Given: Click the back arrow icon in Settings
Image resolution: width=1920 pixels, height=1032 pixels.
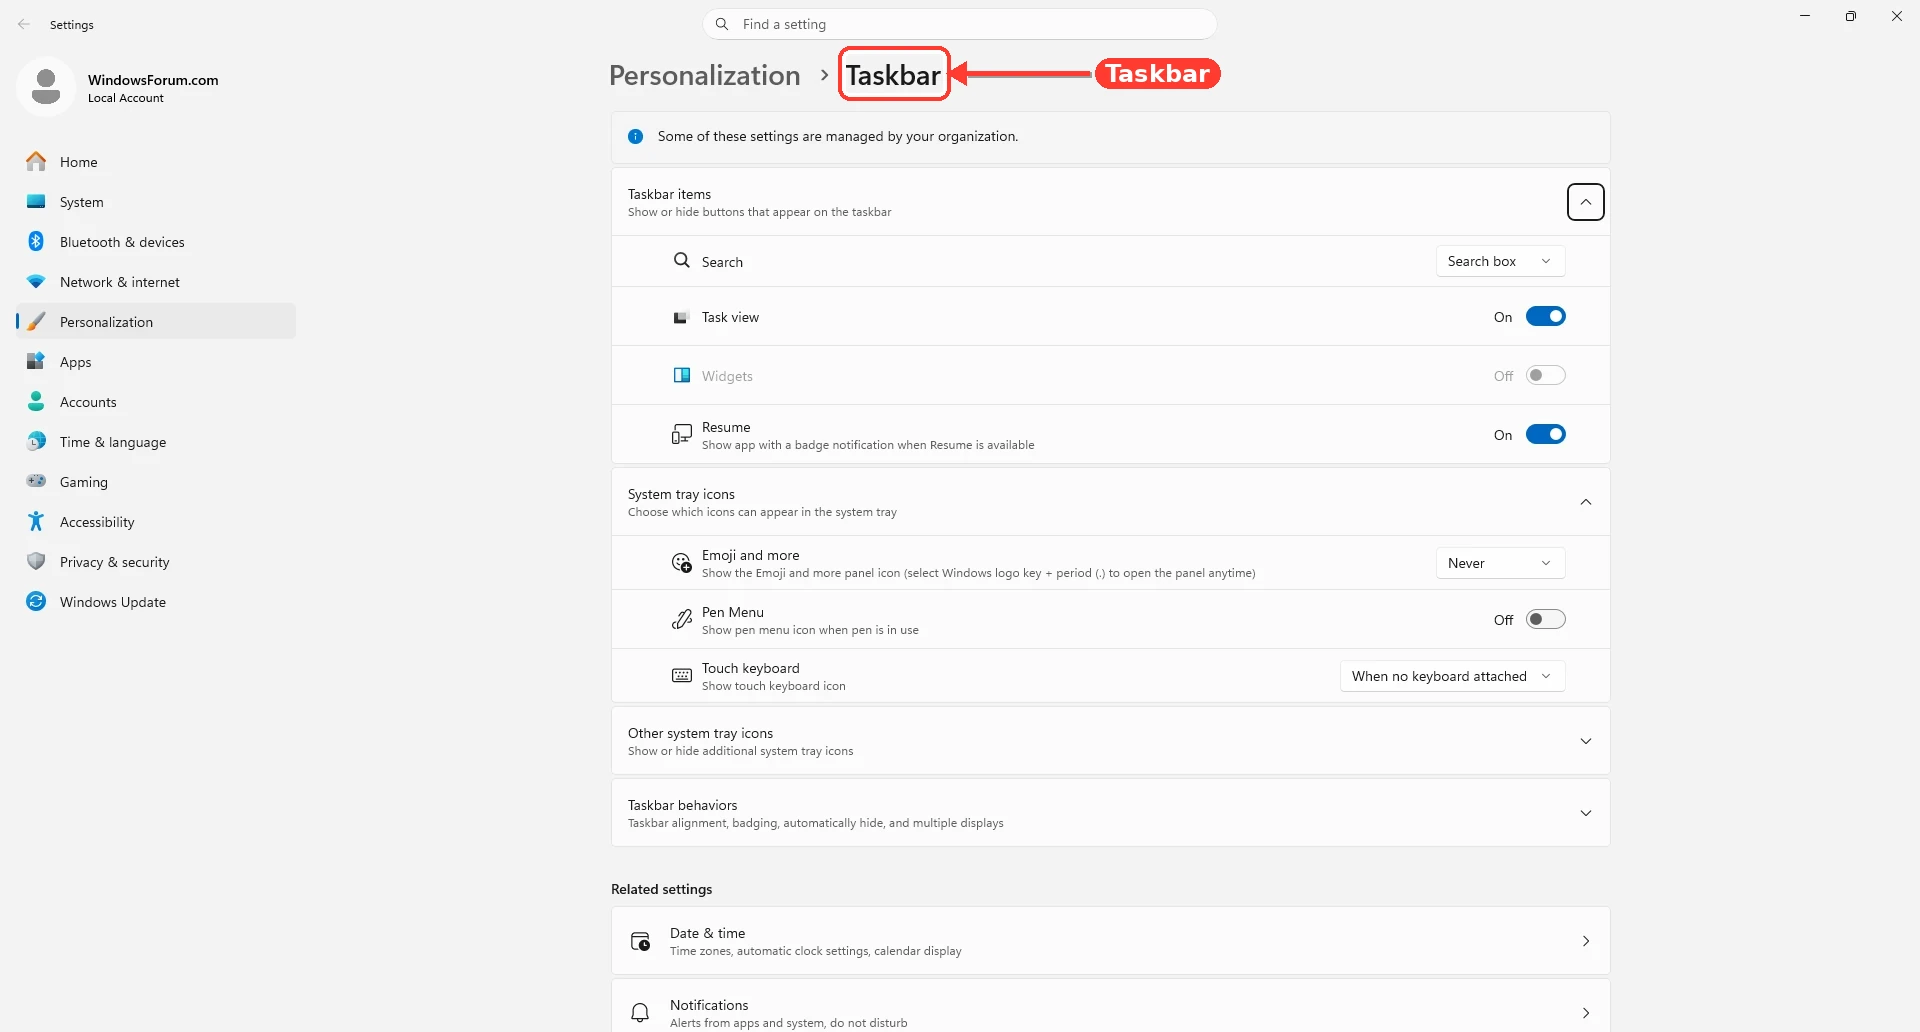Looking at the screenshot, I should tap(24, 24).
